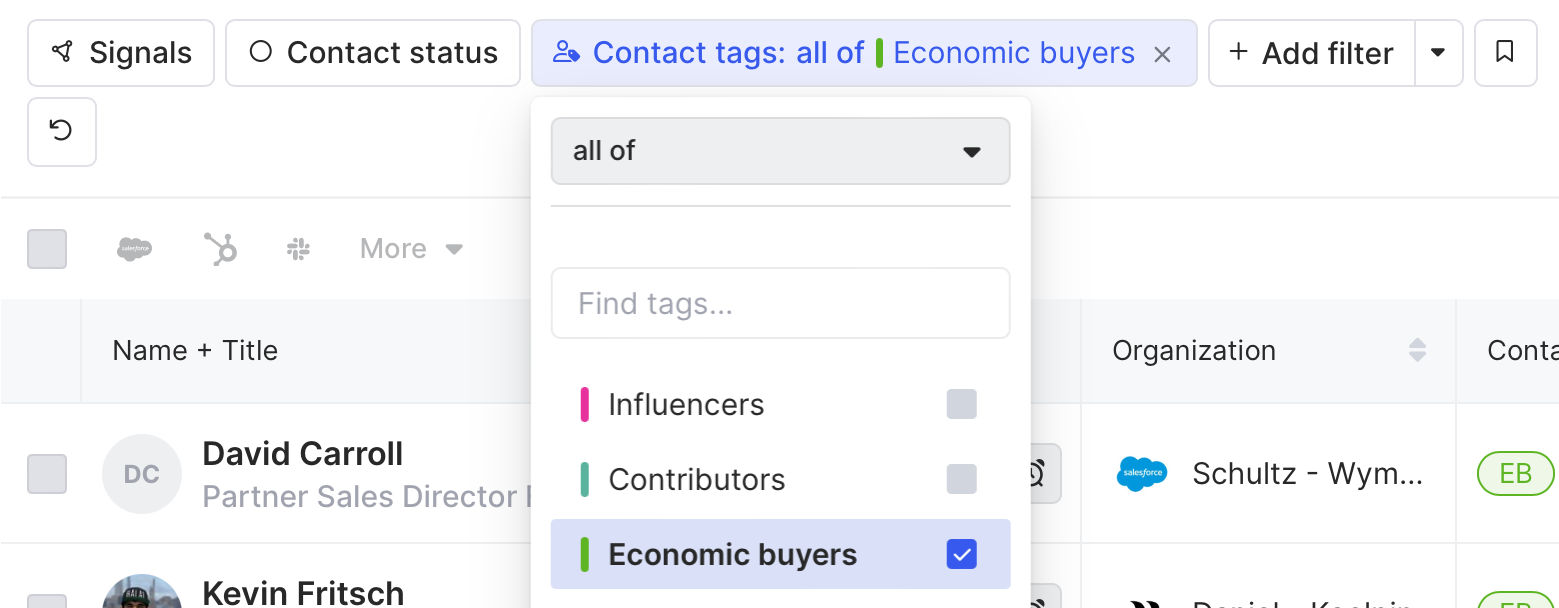Click David Carroll's DC avatar

142,474
